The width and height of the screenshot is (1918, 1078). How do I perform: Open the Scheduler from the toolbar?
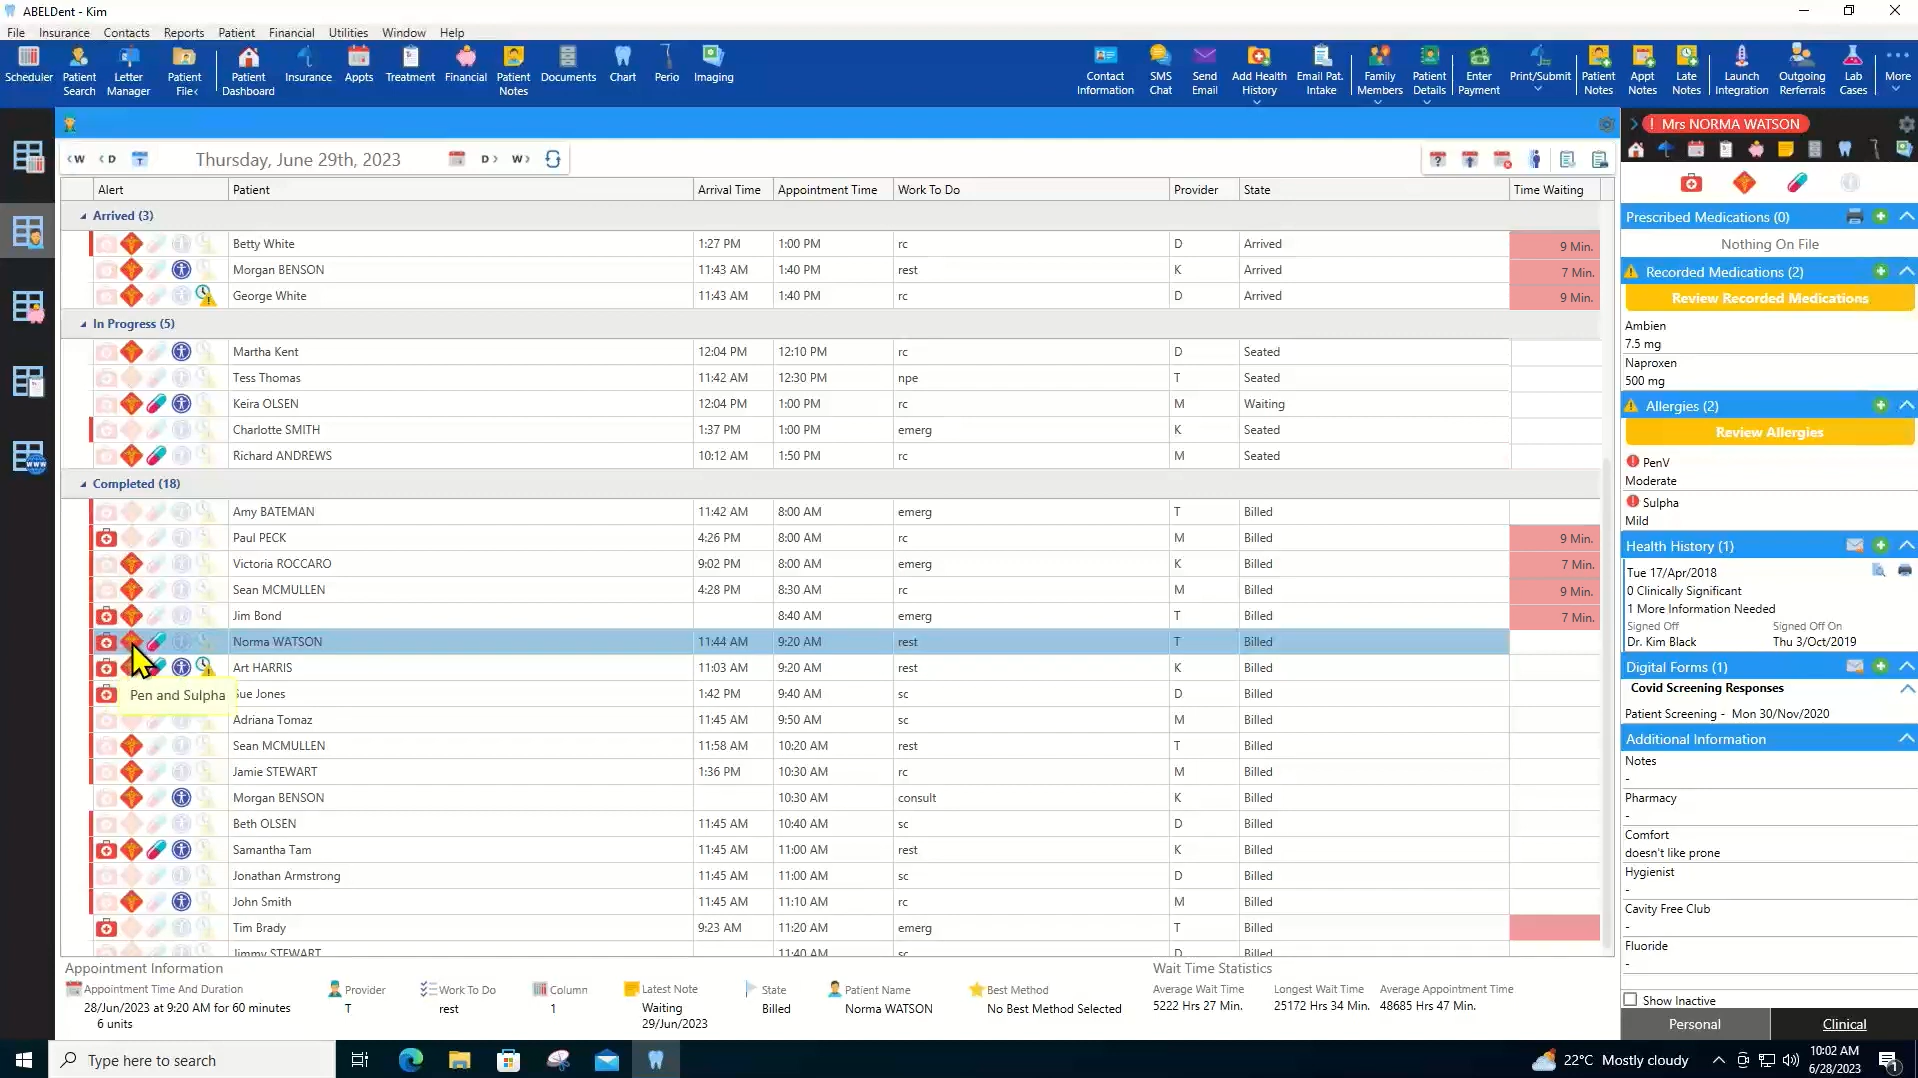click(28, 66)
